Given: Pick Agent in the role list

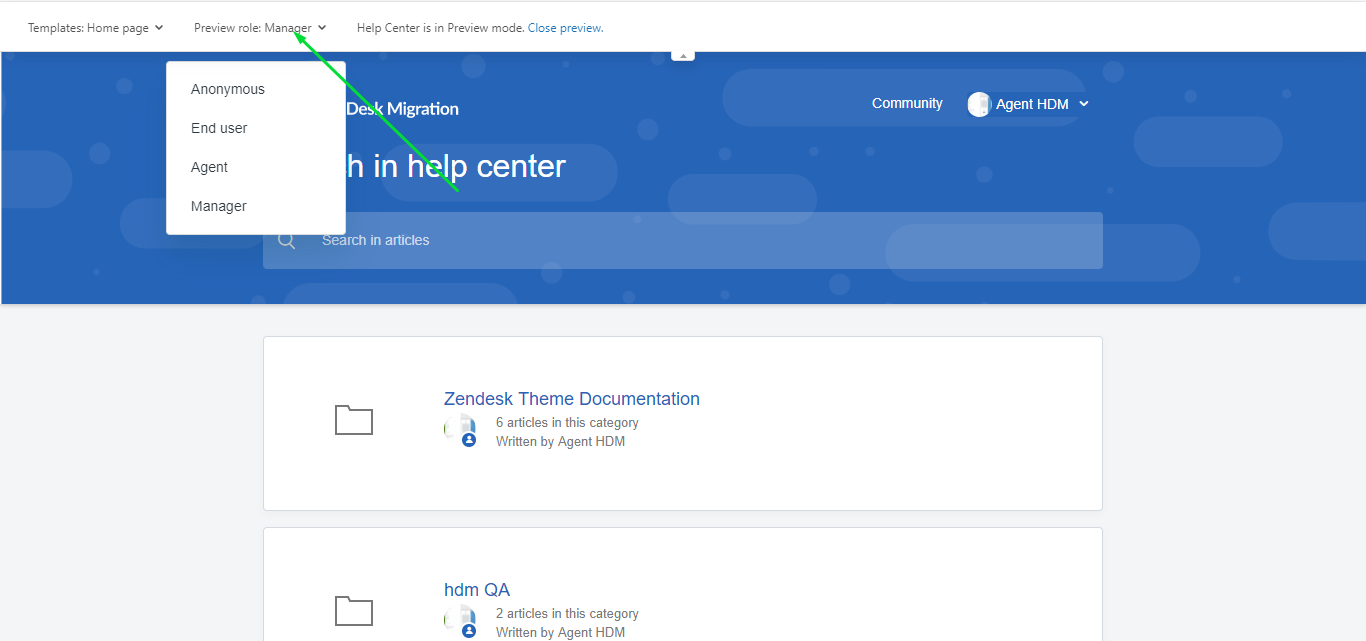Looking at the screenshot, I should click(210, 167).
